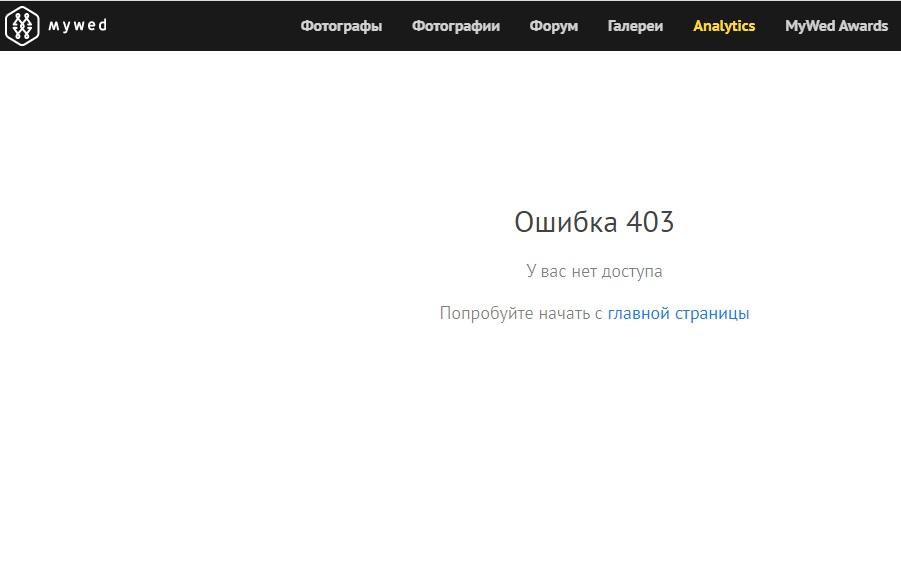Click the У вас нет доступа message

click(x=594, y=271)
